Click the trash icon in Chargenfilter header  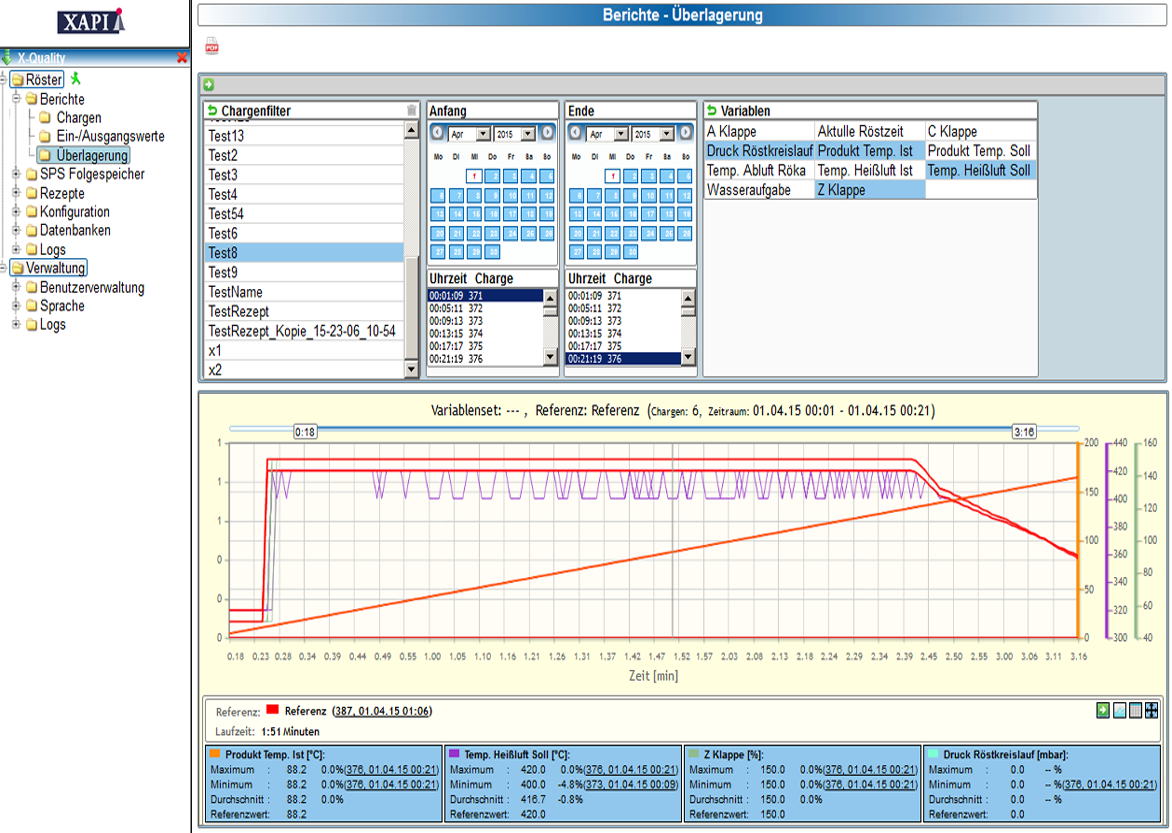coord(411,111)
